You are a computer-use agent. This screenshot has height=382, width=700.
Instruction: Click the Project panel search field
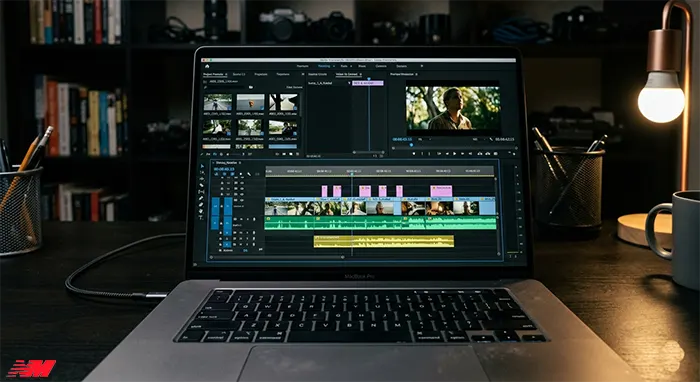224,87
